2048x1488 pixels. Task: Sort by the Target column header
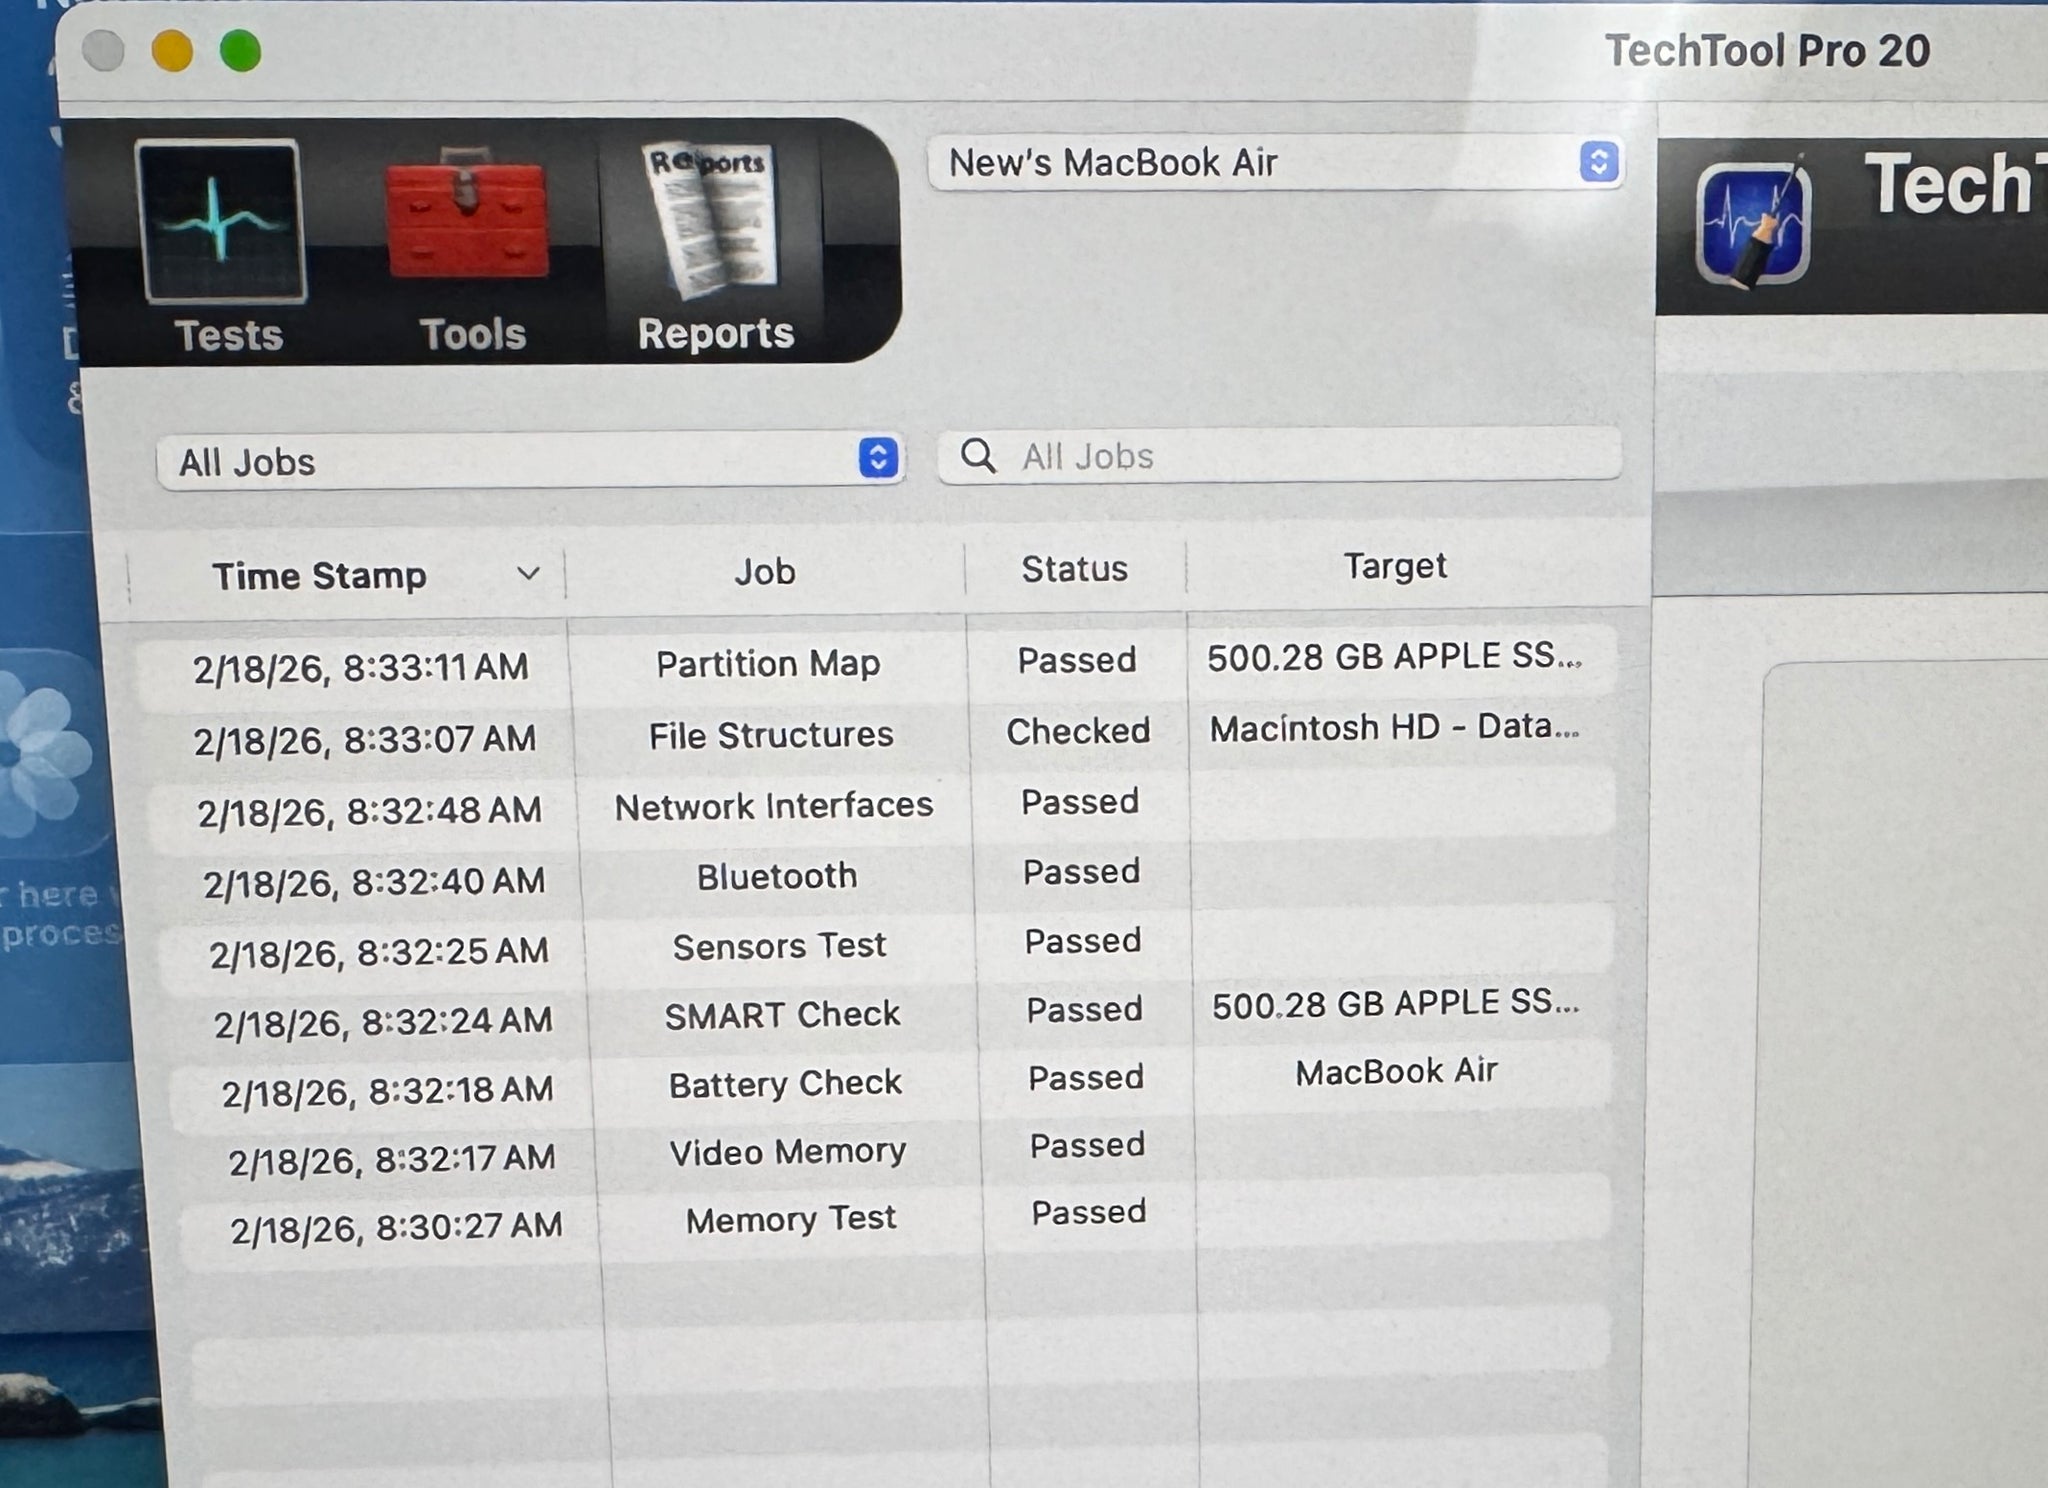click(x=1394, y=566)
